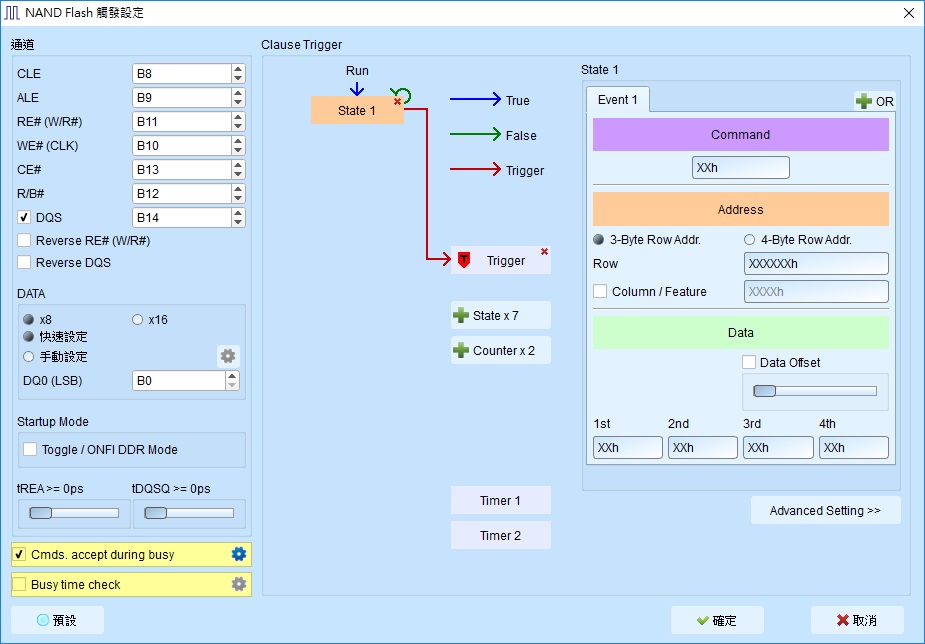
Task: Click the False green arrow legend
Action: point(475,134)
